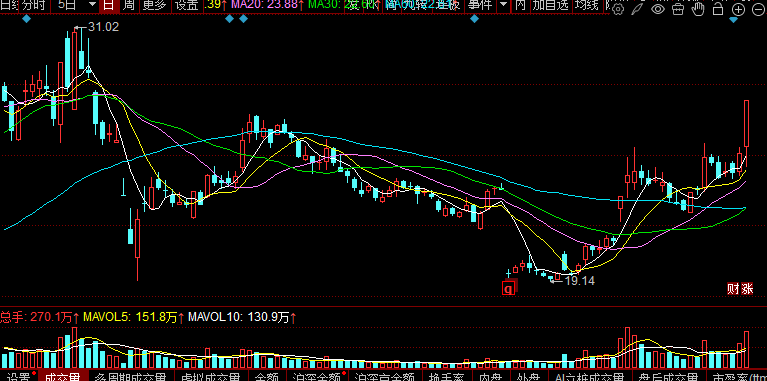Open the dropdown arrow beside 事件
This screenshot has width=767, height=381.
[503, 5]
